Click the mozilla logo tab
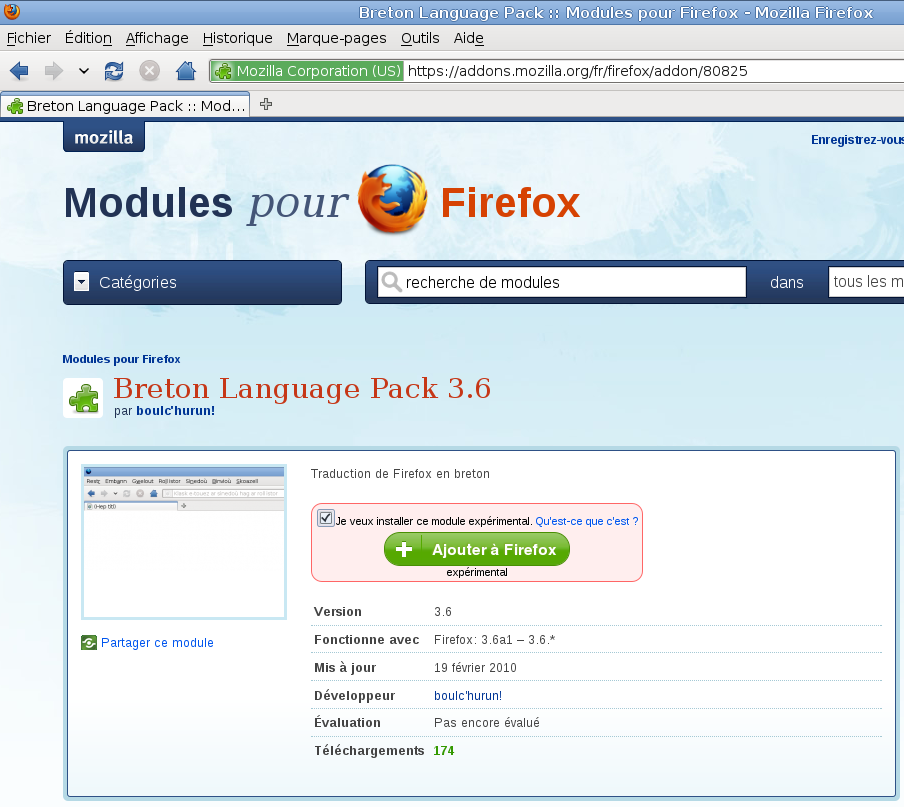This screenshot has width=904, height=807. coord(103,137)
